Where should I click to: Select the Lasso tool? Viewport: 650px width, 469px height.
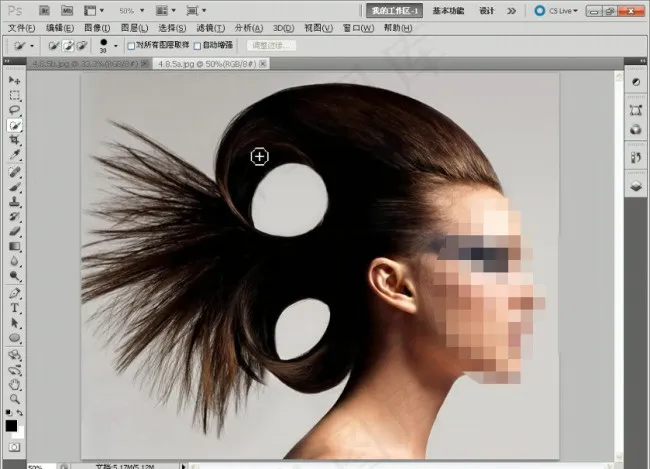pyautogui.click(x=15, y=110)
